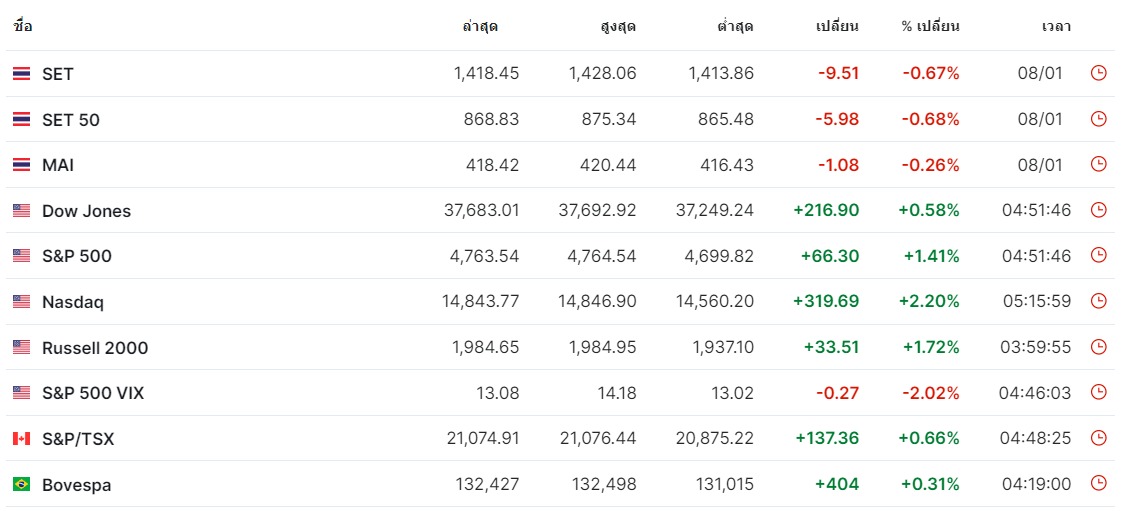The width and height of the screenshot is (1123, 511).
Task: Click the Thai flag next to SET 50
Action: pos(21,120)
